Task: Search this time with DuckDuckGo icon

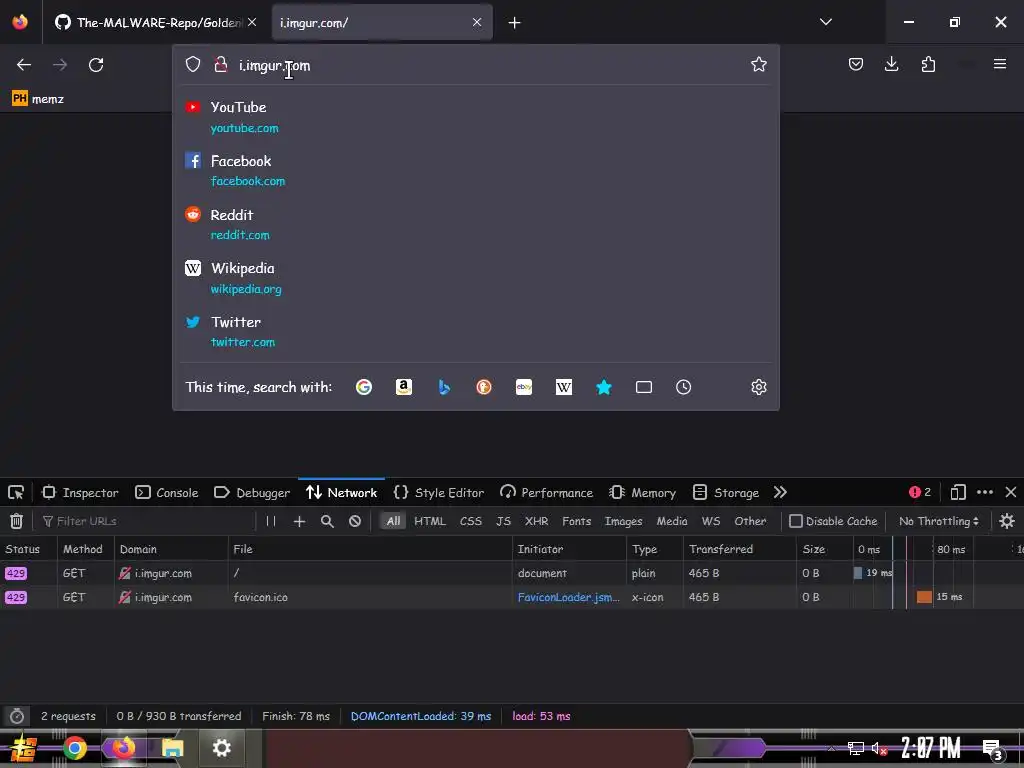Action: (x=484, y=387)
